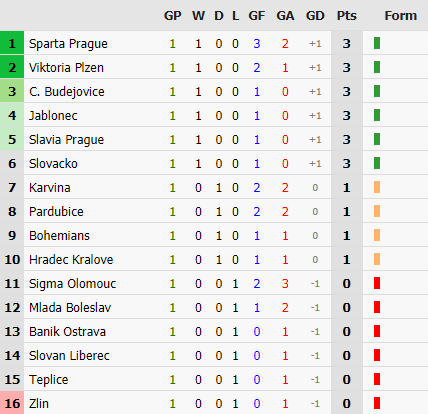Viewport: 428px width, 414px height.
Task: Click Viktoria Plzen's green form indicator
Action: 377,67
